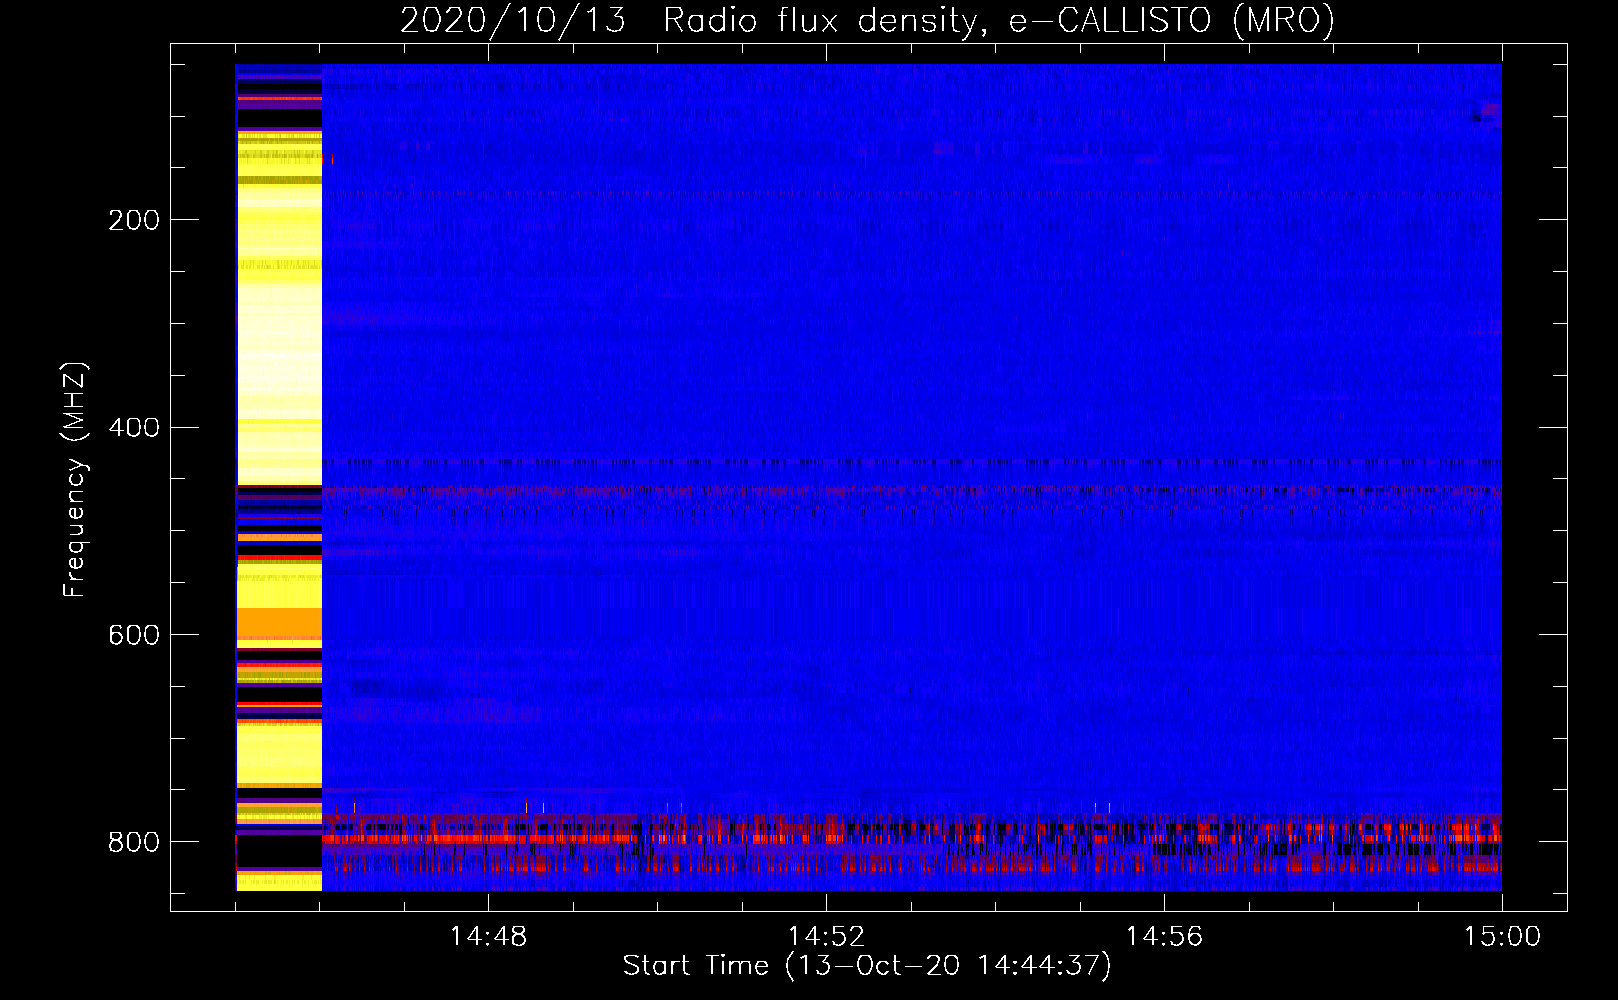Click the 800 frequency tick label
This screenshot has width=1618, height=1000.
coord(133,842)
